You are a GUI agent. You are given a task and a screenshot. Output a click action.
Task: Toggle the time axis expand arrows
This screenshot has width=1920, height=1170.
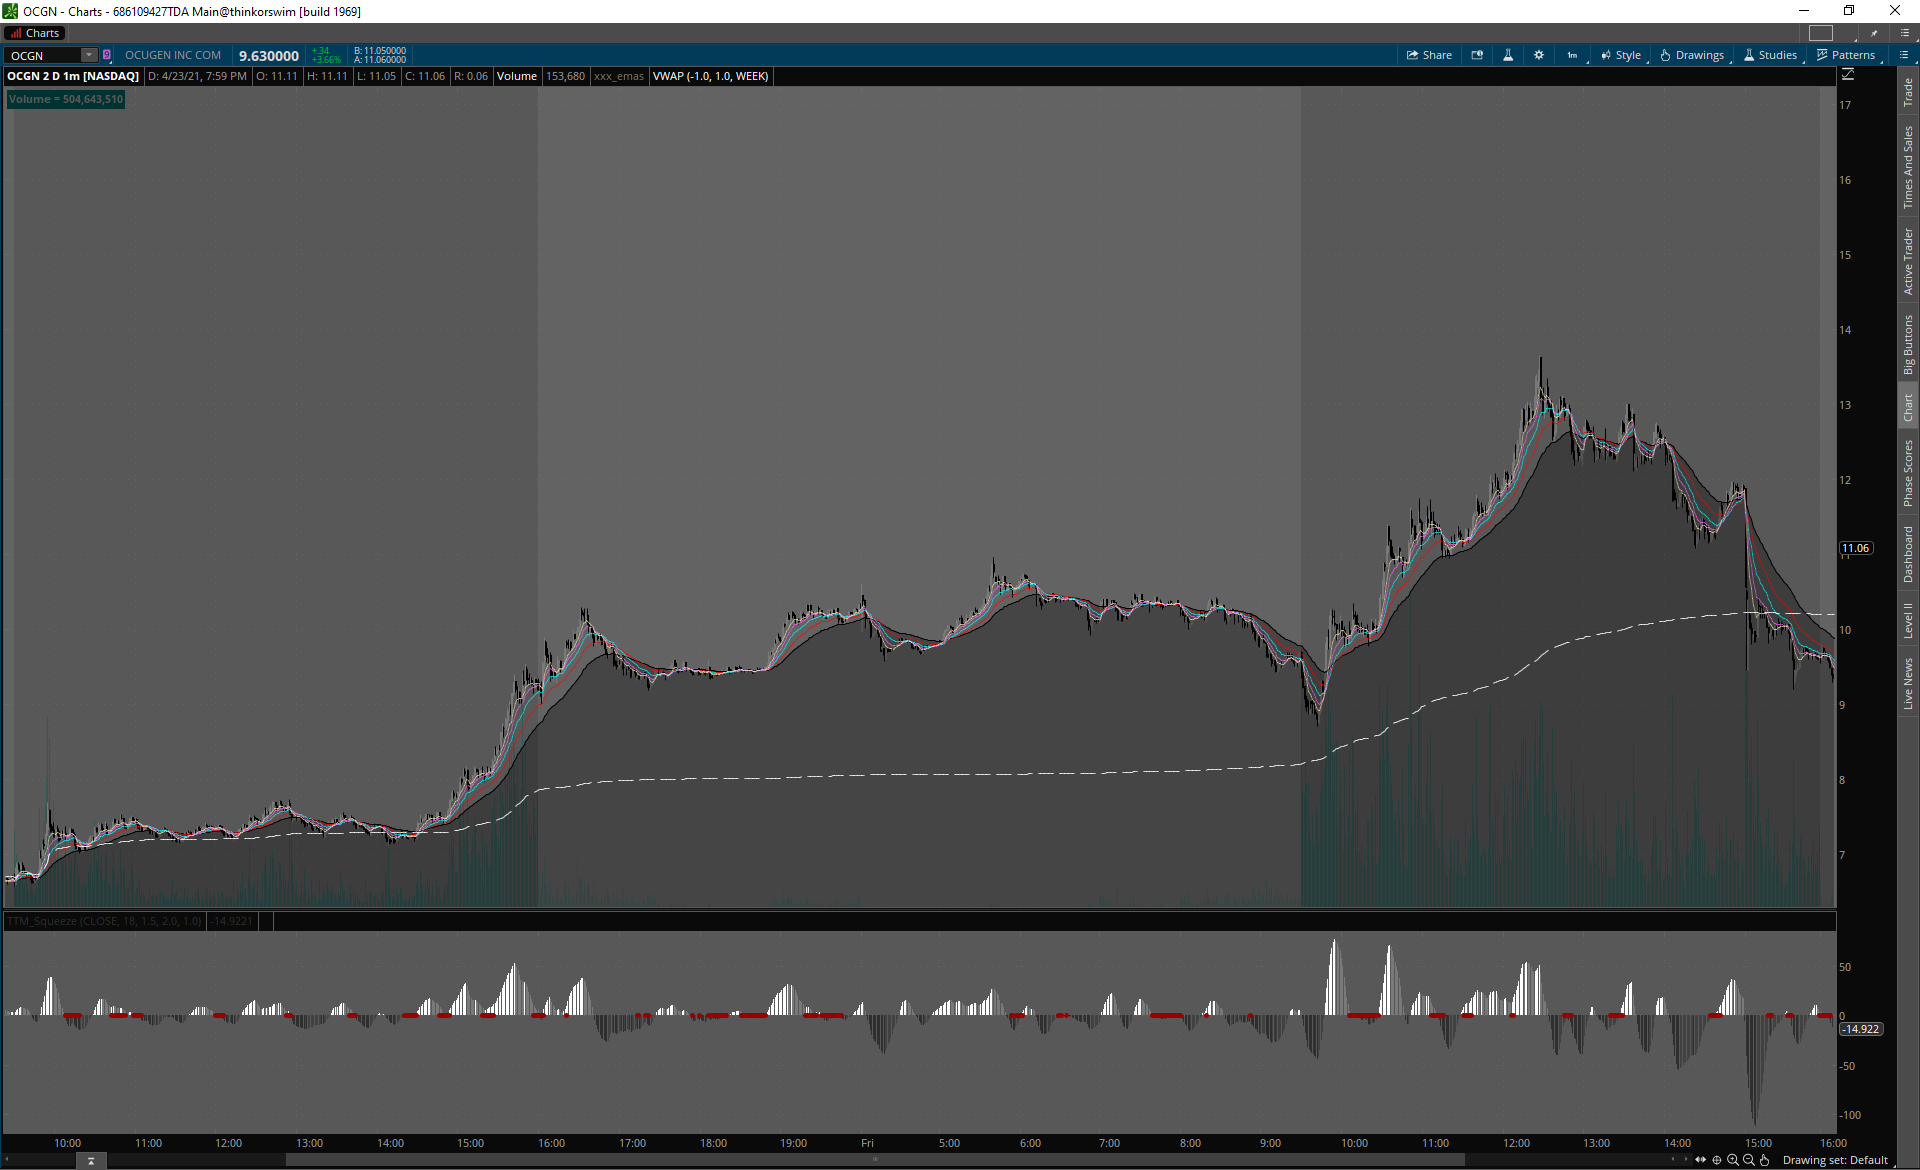(1700, 1160)
